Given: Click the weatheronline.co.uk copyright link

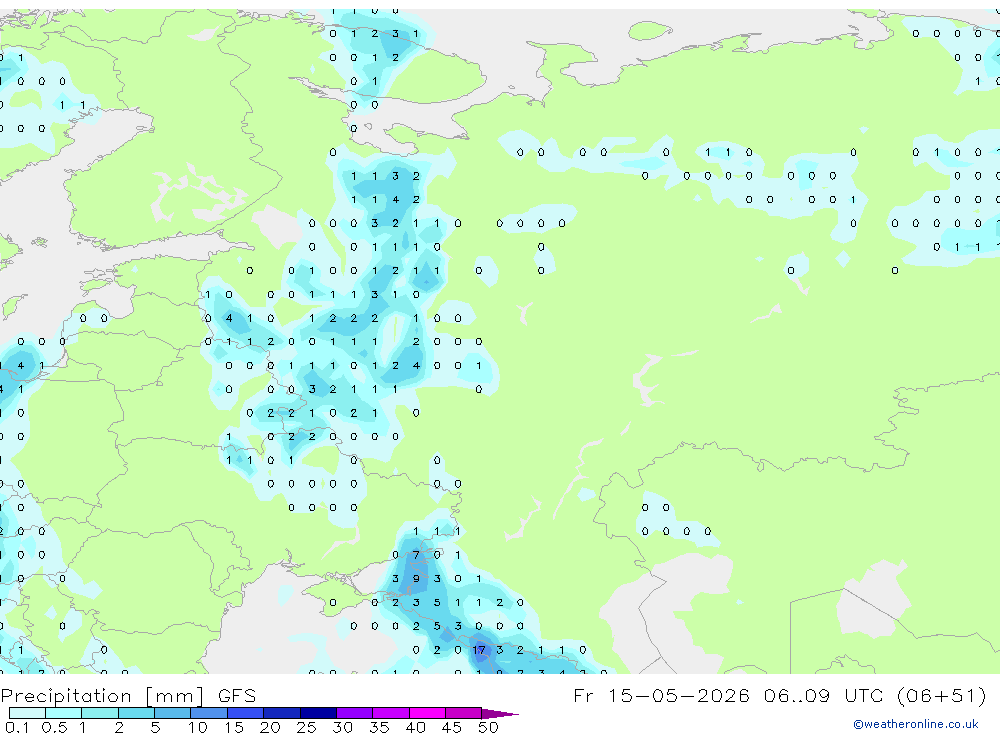Looking at the screenshot, I should 916,724.
